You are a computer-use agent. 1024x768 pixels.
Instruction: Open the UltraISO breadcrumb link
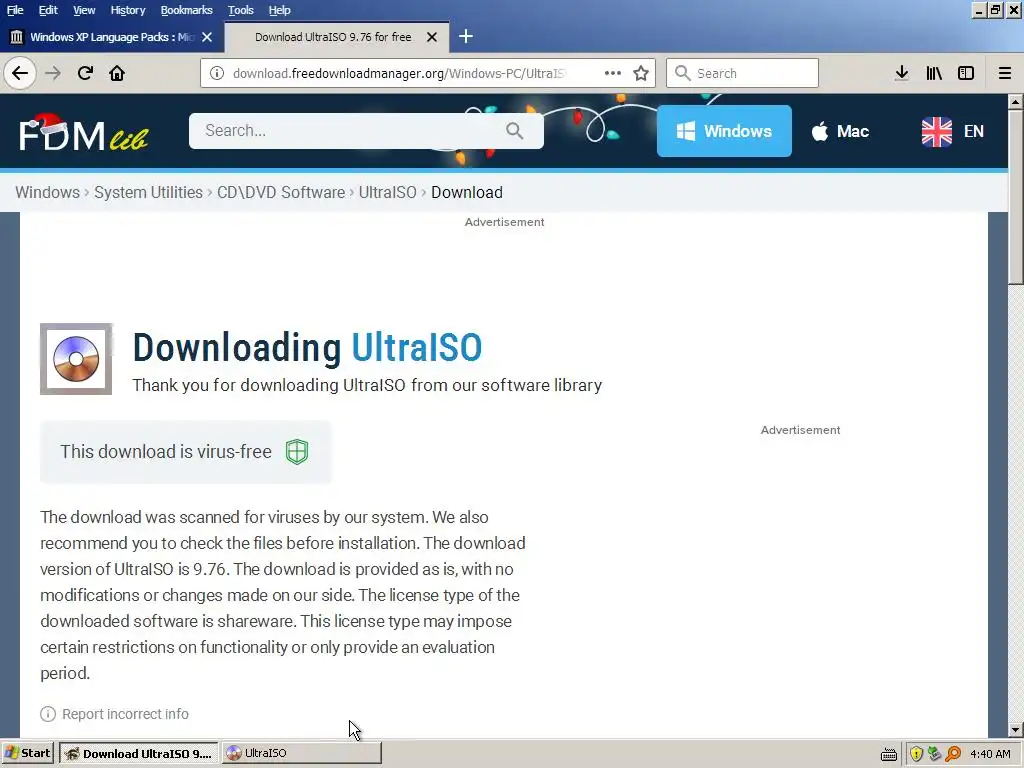387,192
